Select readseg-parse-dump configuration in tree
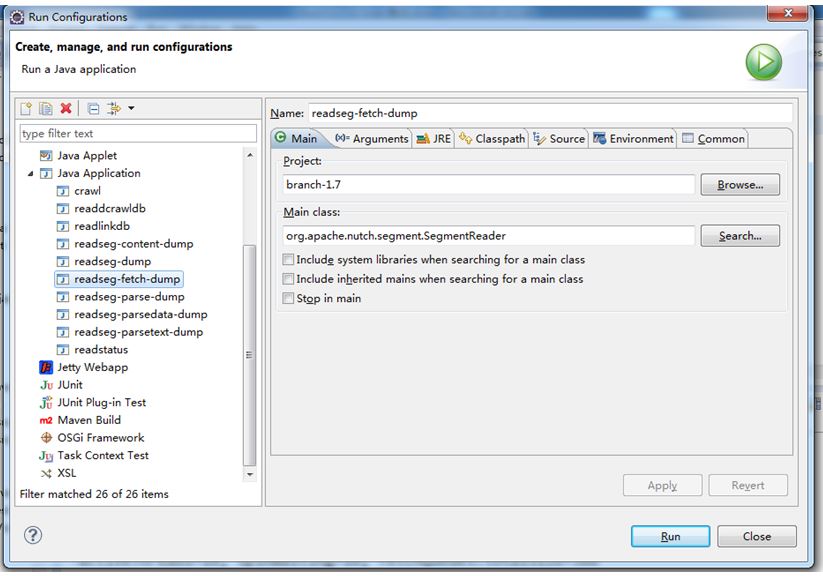This screenshot has height=576, width=823. (128, 297)
